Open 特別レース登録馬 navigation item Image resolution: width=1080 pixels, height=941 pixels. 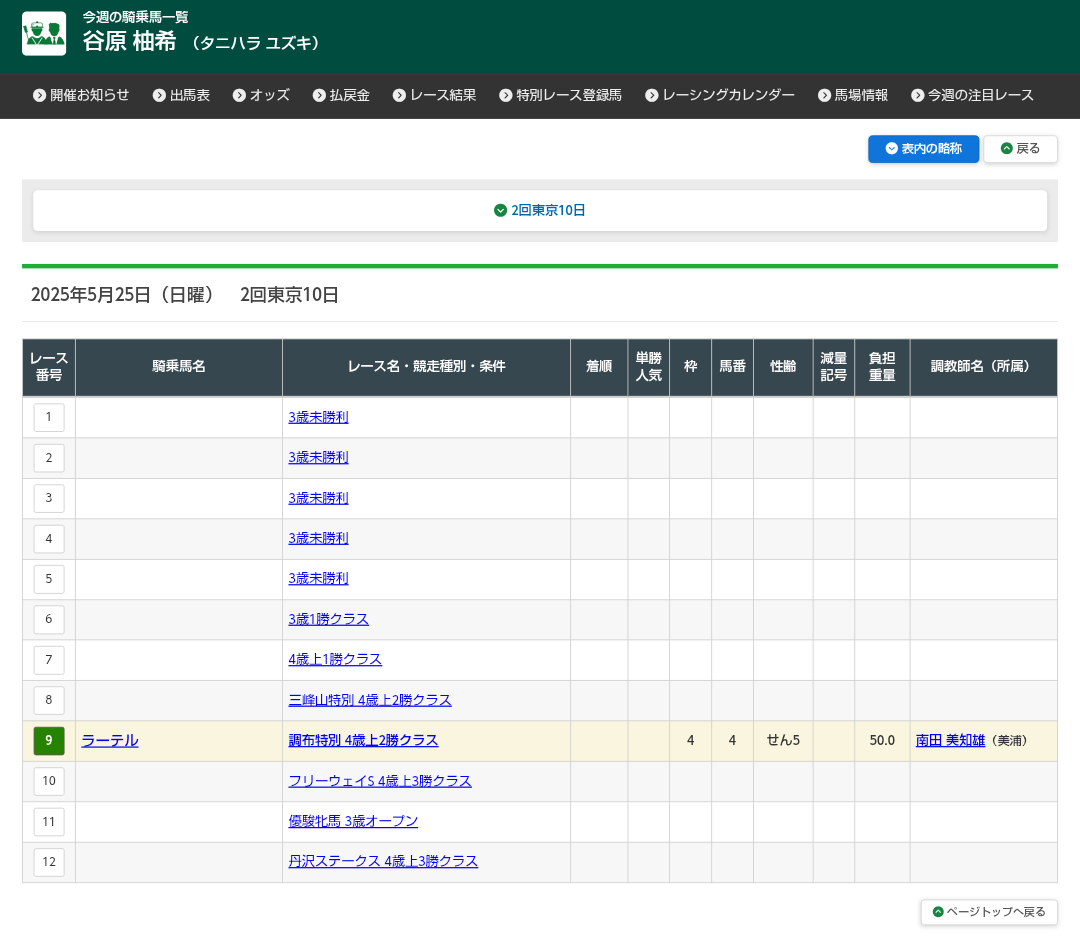pos(560,95)
